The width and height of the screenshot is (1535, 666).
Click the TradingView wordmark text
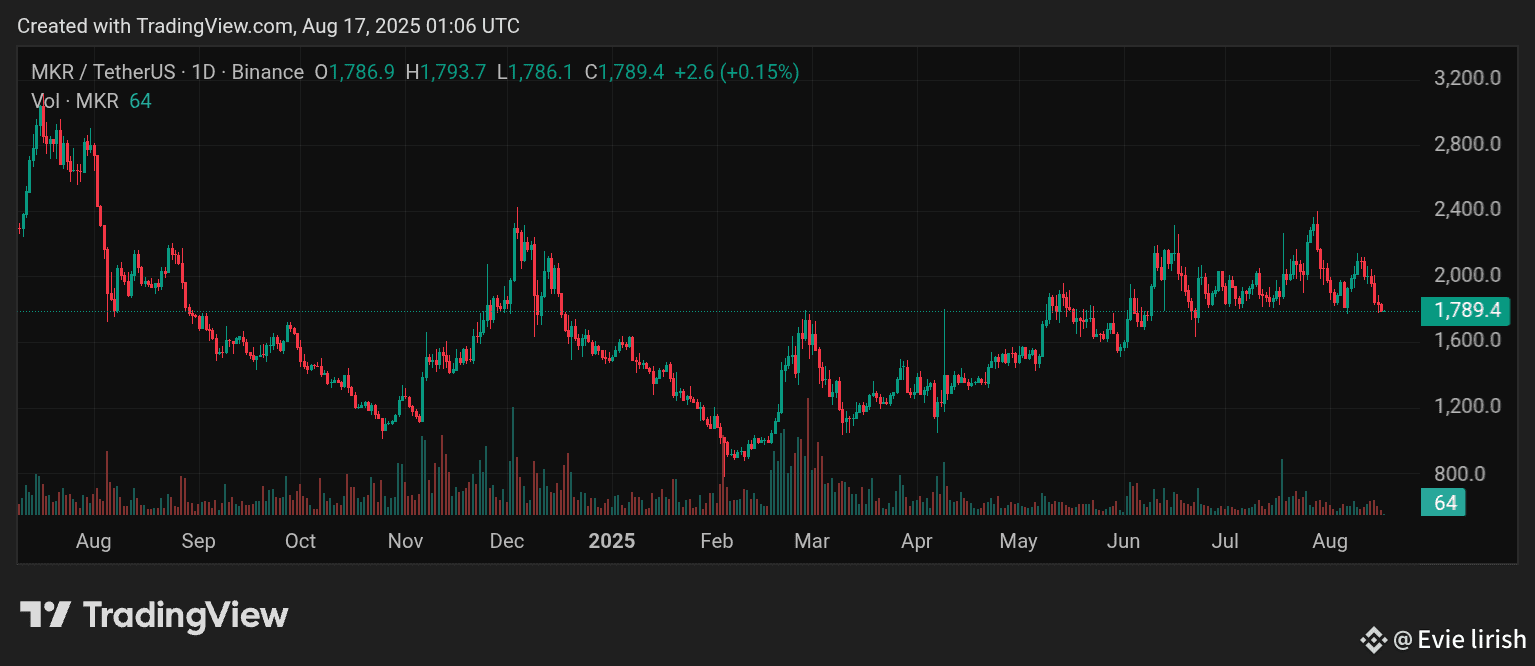click(x=185, y=615)
